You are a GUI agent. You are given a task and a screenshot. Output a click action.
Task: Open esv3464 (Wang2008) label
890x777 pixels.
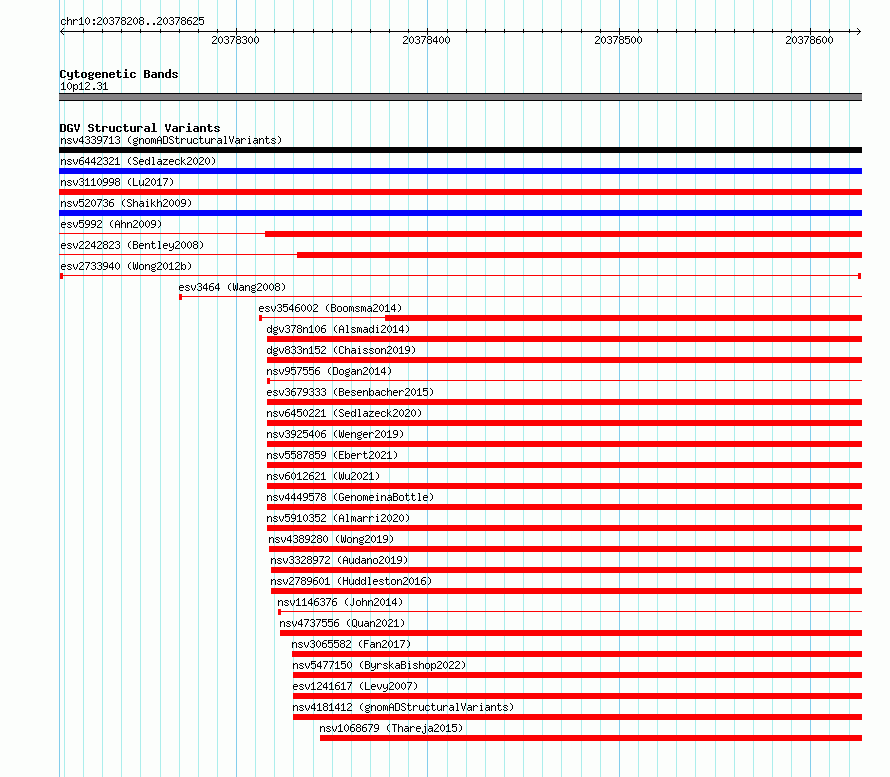pos(232,287)
